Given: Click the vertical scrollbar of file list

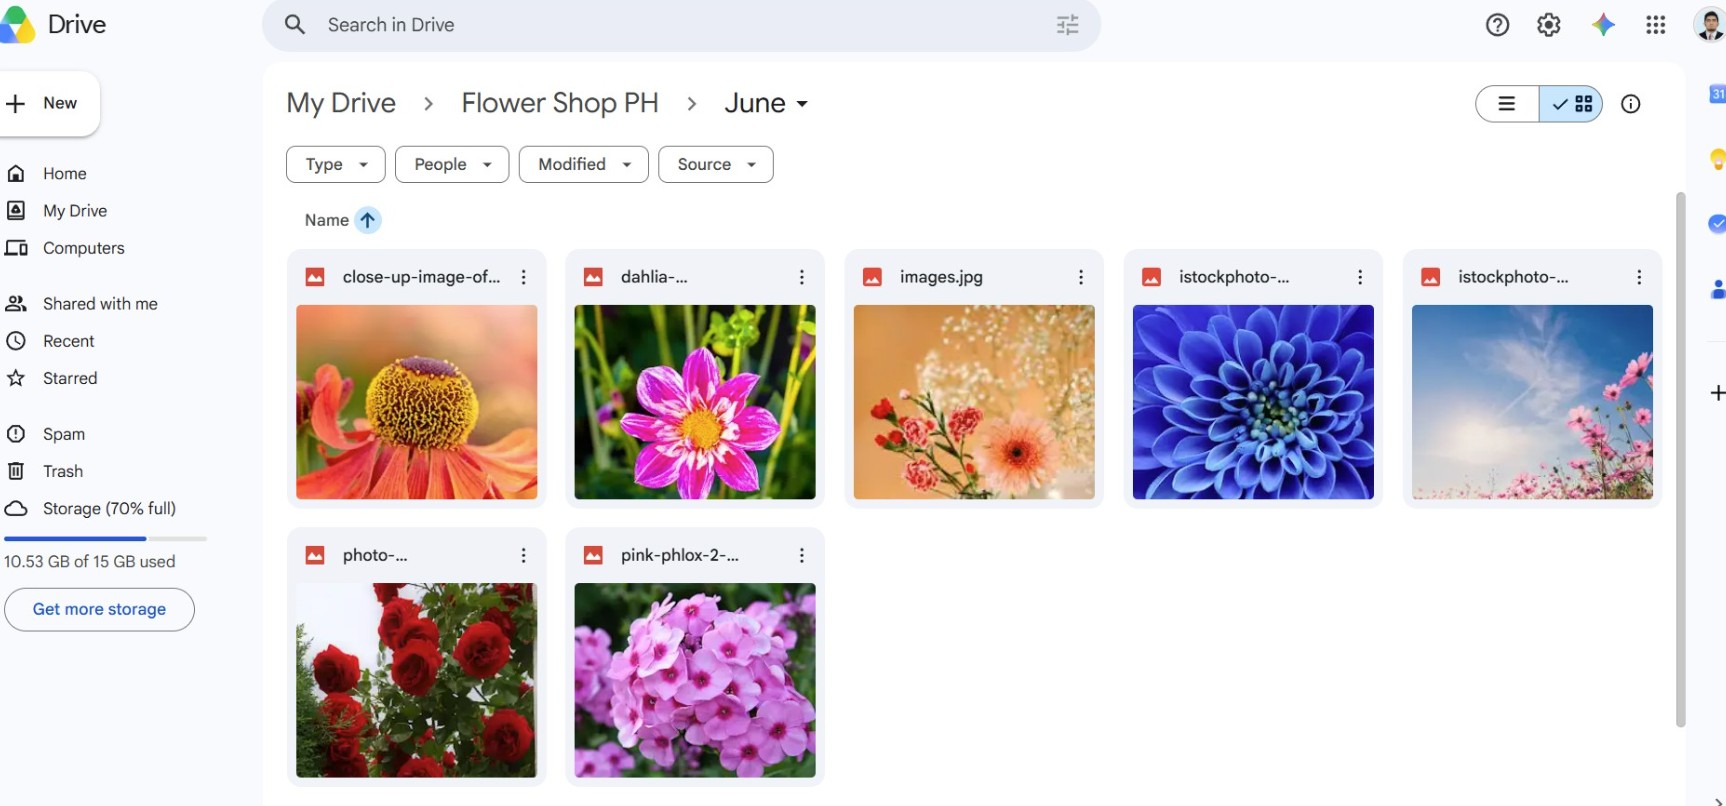Looking at the screenshot, I should 1681,460.
